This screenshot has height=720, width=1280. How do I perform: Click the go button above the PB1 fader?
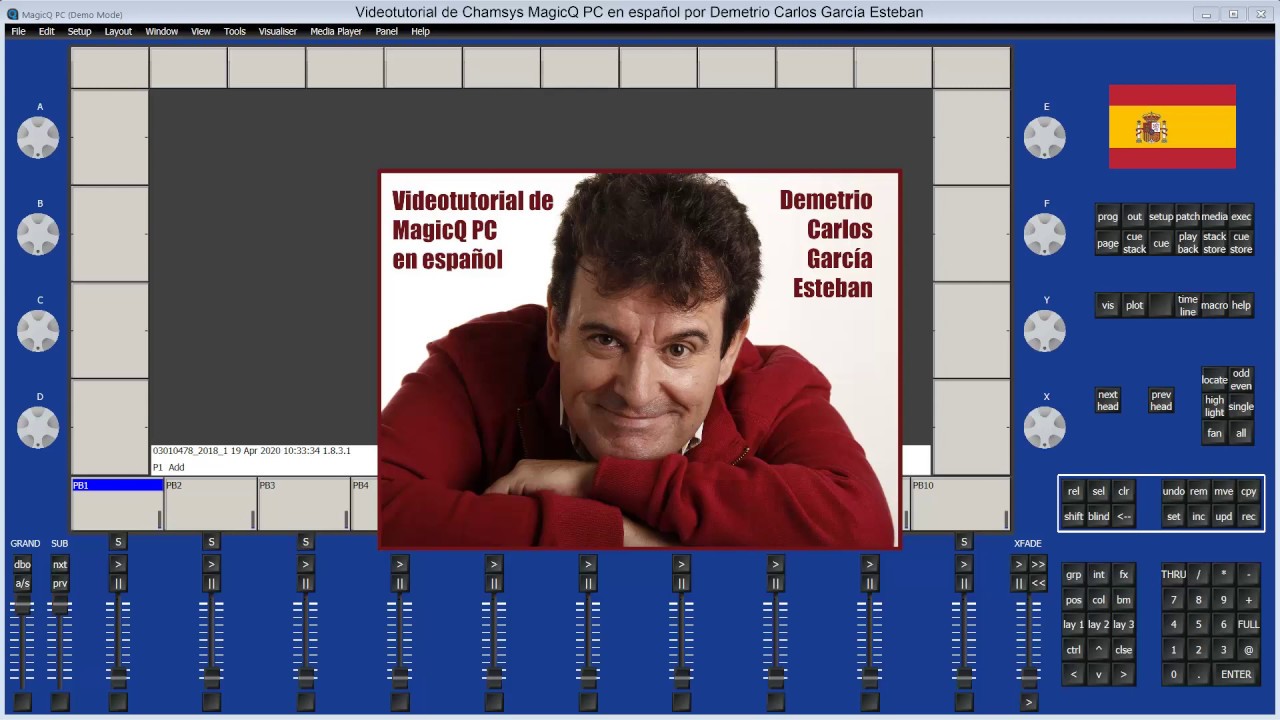pos(118,565)
